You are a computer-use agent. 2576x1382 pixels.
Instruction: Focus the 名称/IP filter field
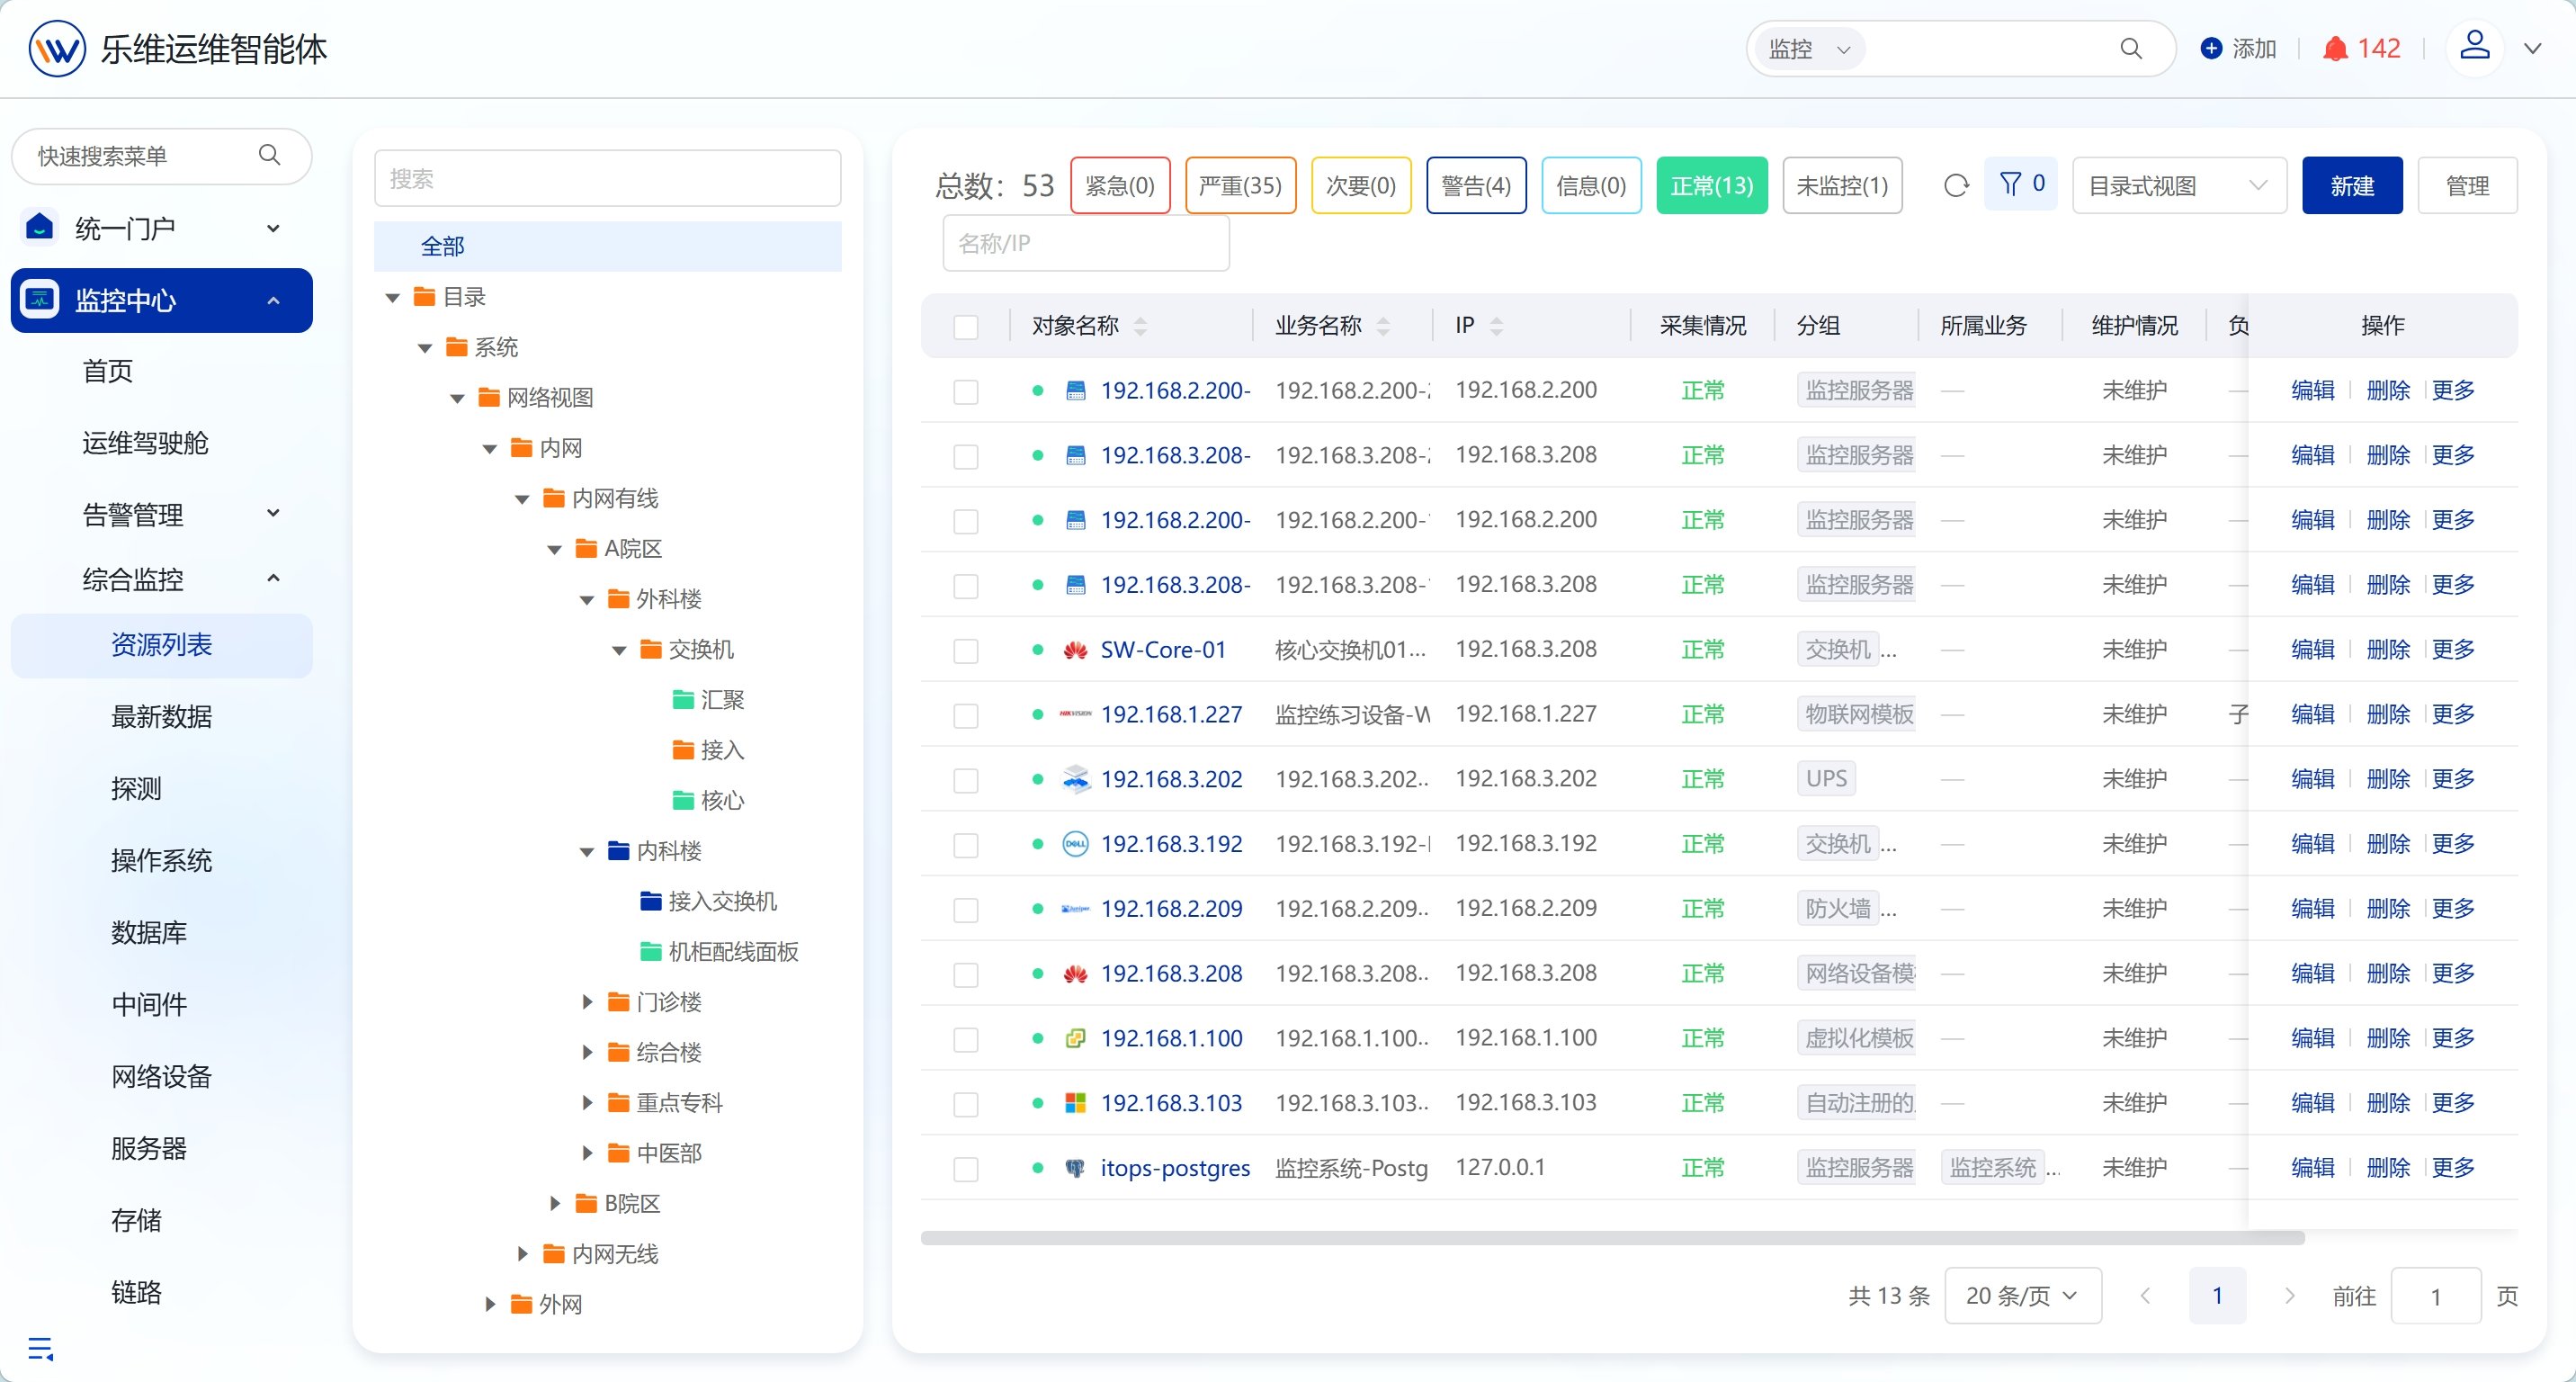point(1086,243)
